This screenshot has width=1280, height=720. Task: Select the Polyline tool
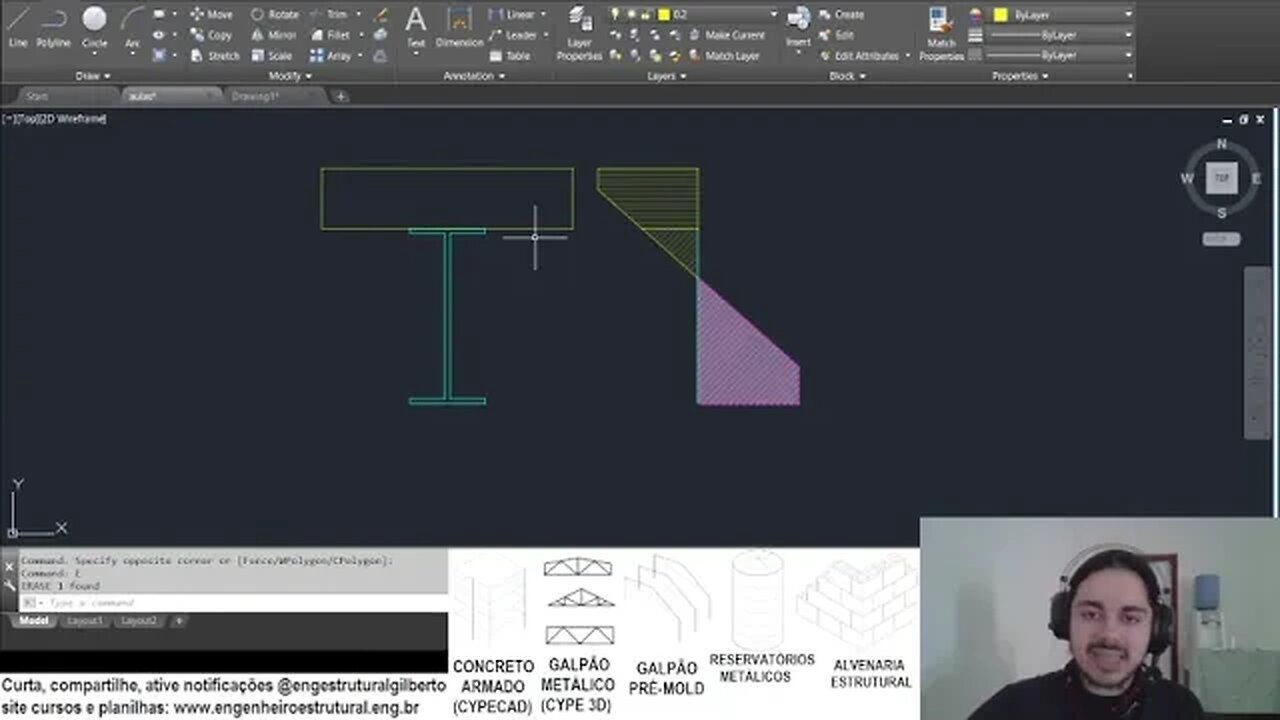coord(53,27)
